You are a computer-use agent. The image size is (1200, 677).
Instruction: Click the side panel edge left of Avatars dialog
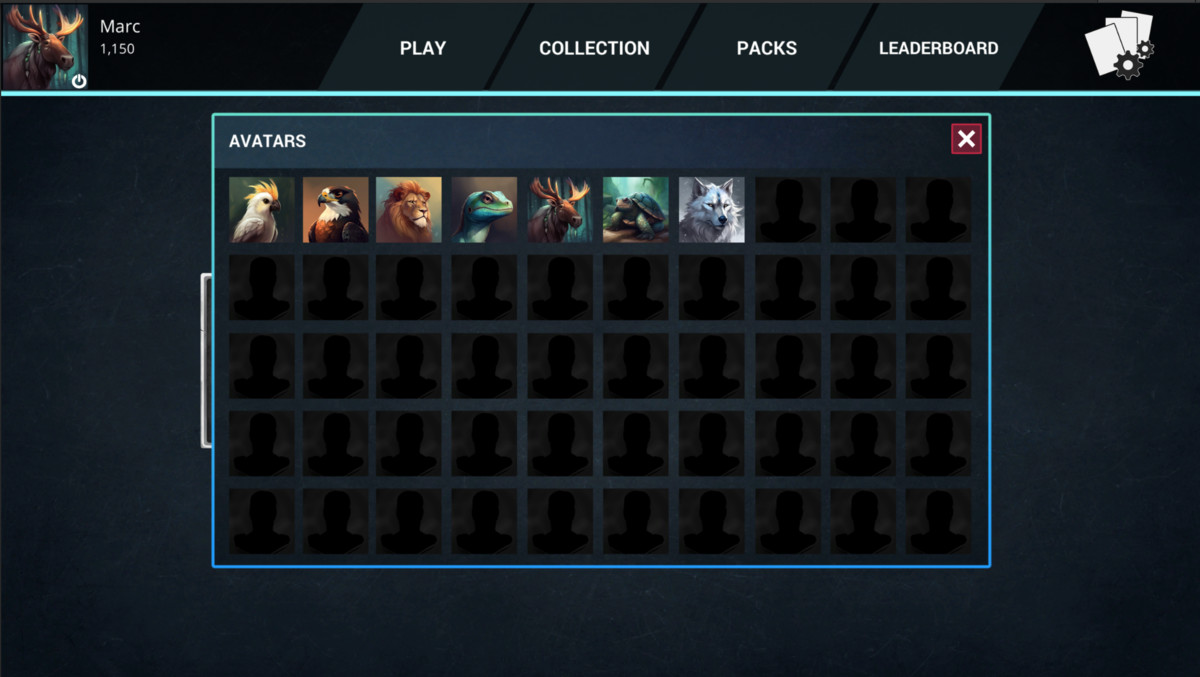click(206, 360)
